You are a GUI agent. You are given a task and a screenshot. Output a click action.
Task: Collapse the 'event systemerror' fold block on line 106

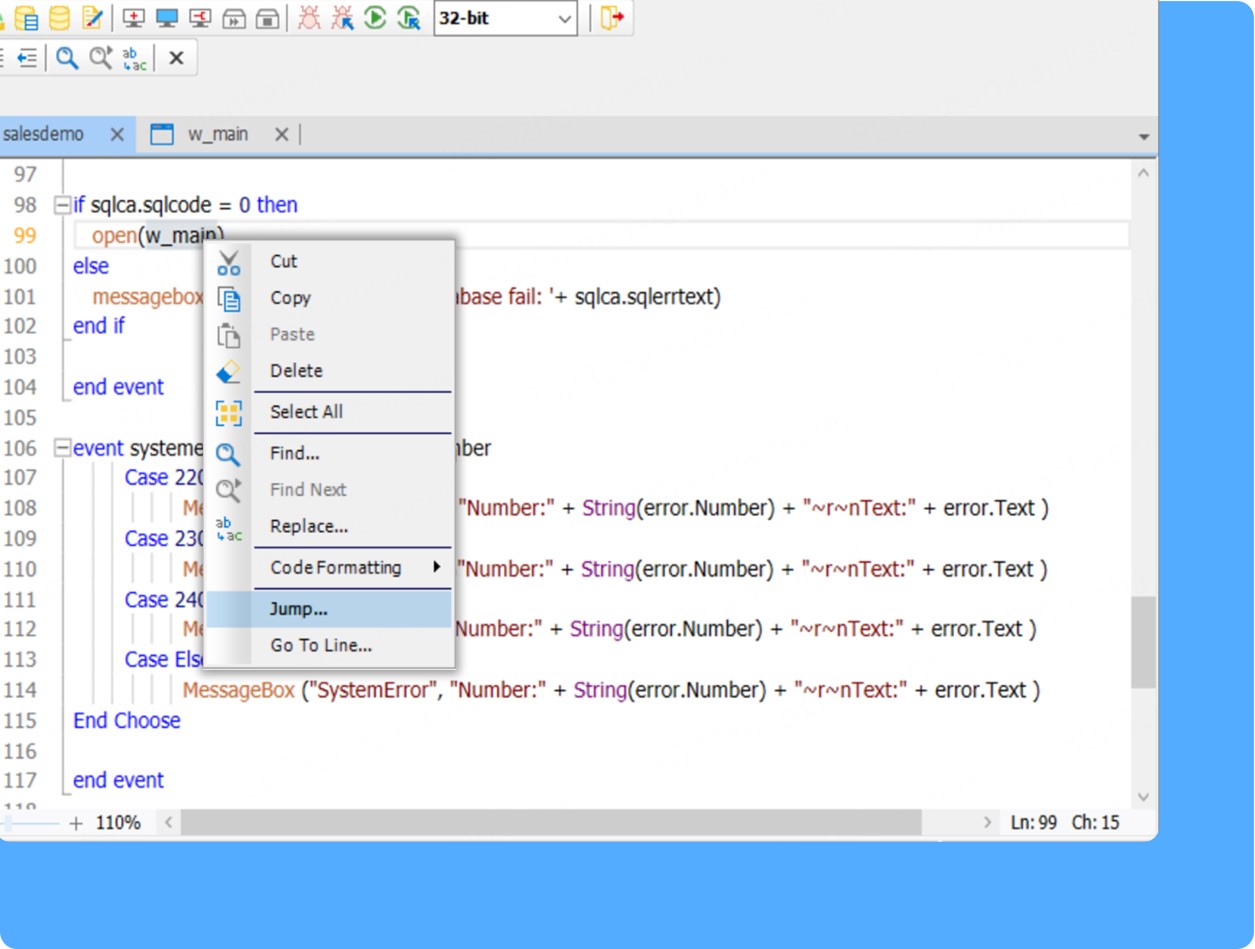[x=62, y=448]
